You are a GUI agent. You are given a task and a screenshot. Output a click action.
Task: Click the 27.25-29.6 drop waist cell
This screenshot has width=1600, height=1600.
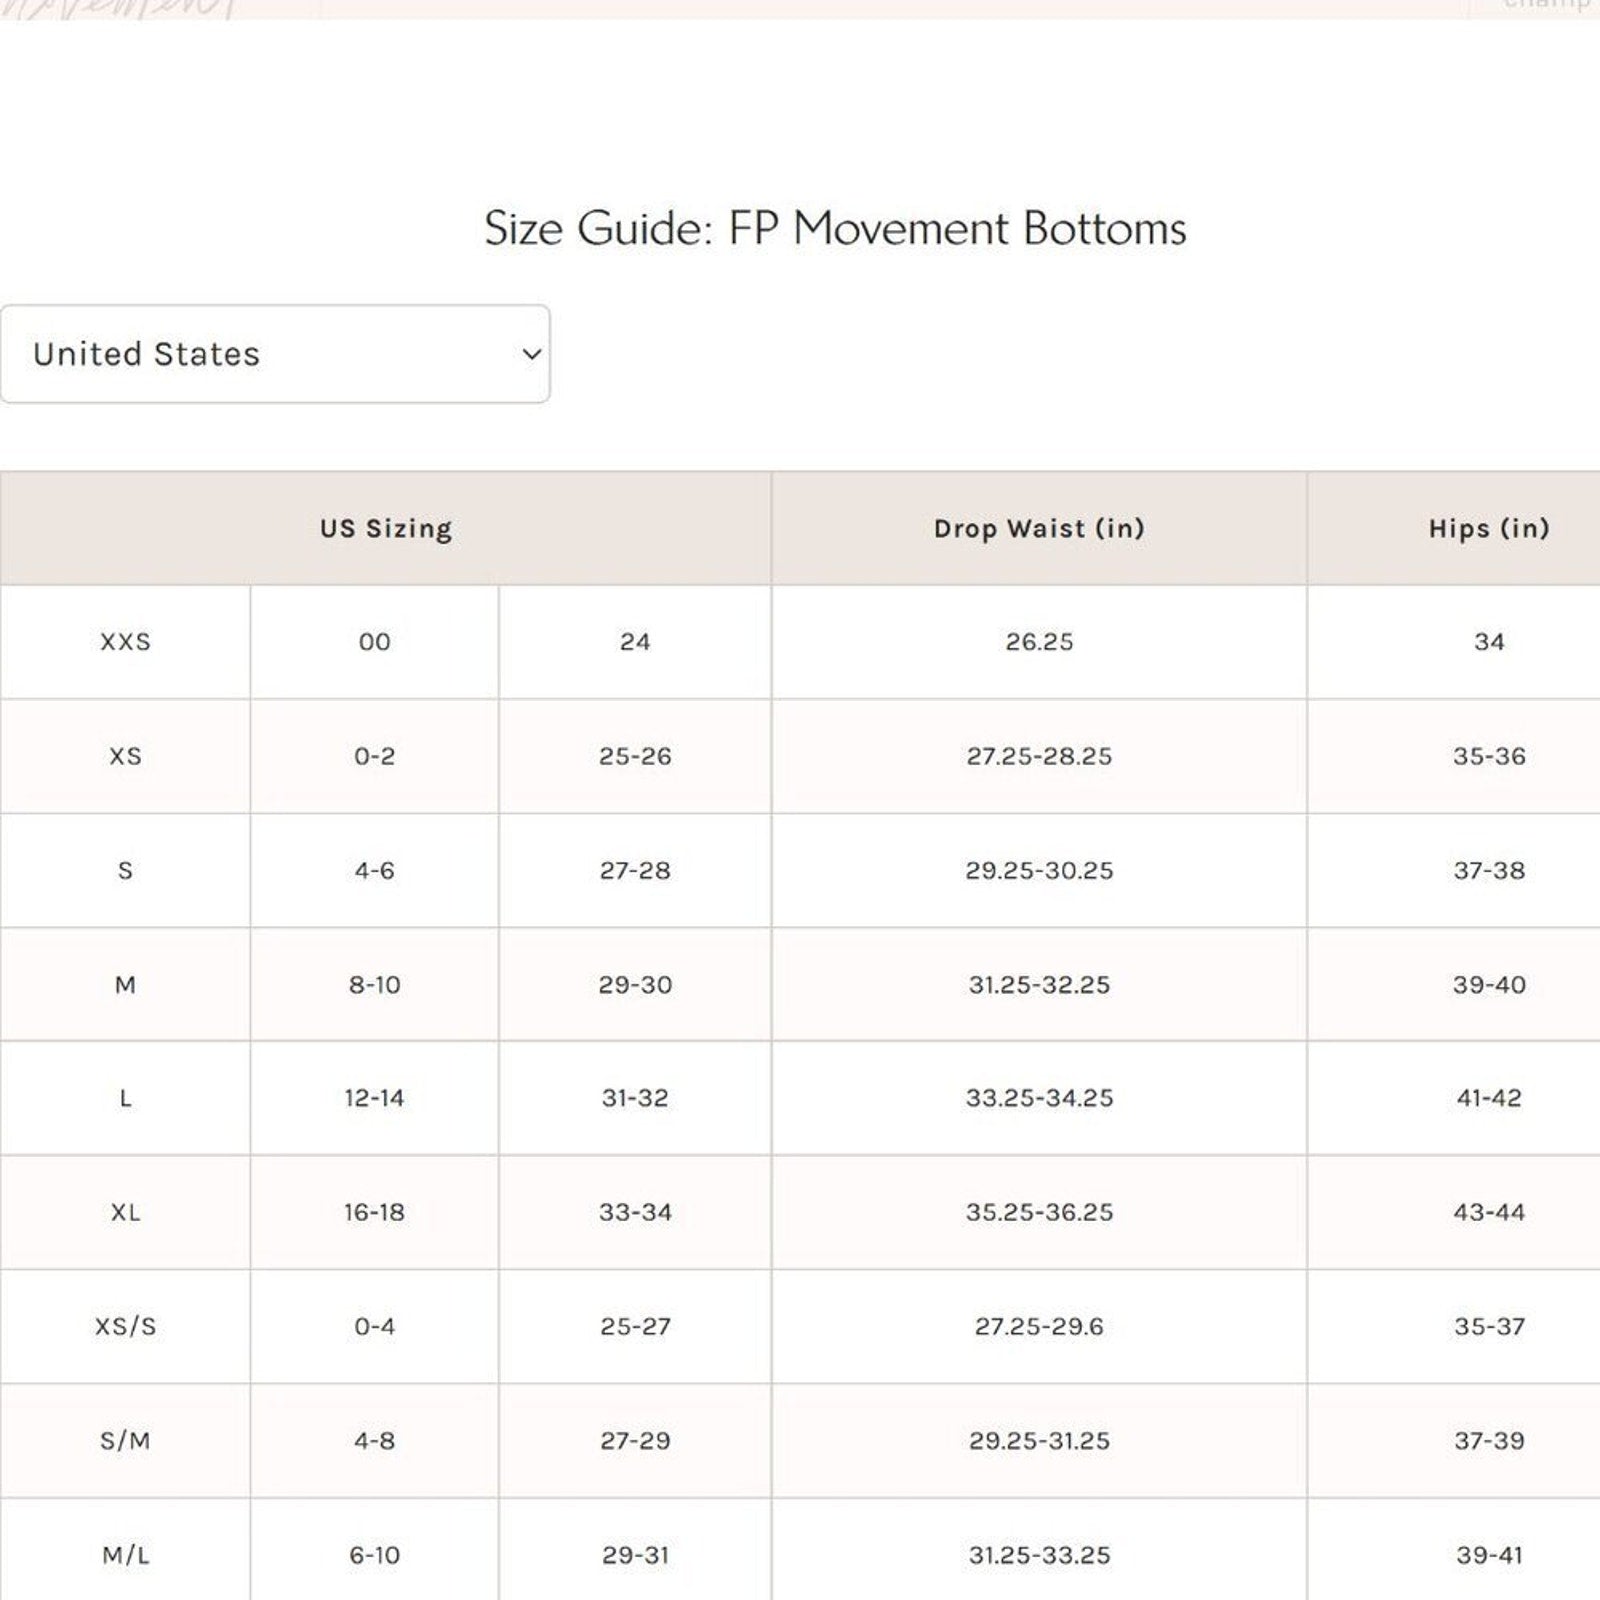coord(1039,1326)
